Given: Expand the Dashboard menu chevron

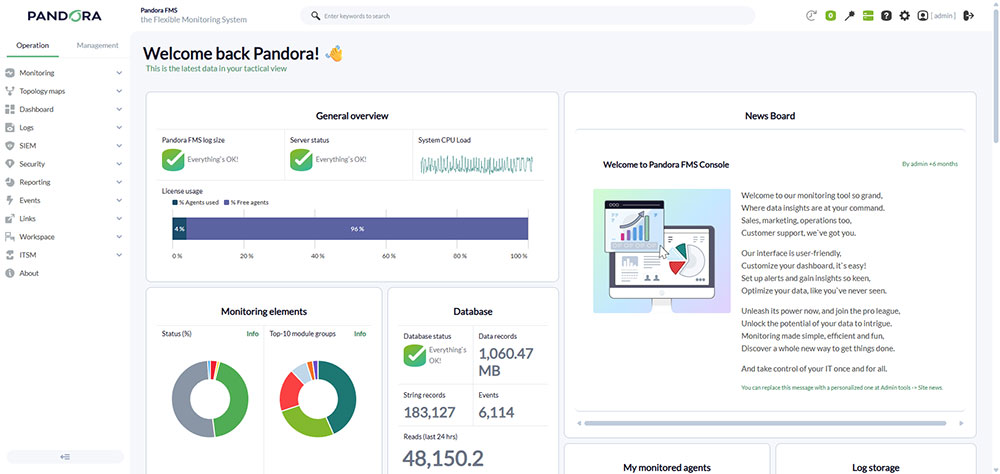Looking at the screenshot, I should [119, 110].
